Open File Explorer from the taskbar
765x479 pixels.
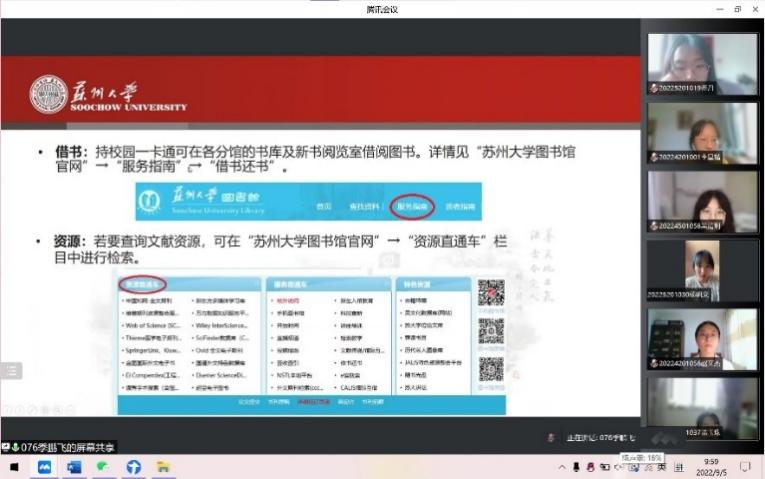tap(163, 467)
